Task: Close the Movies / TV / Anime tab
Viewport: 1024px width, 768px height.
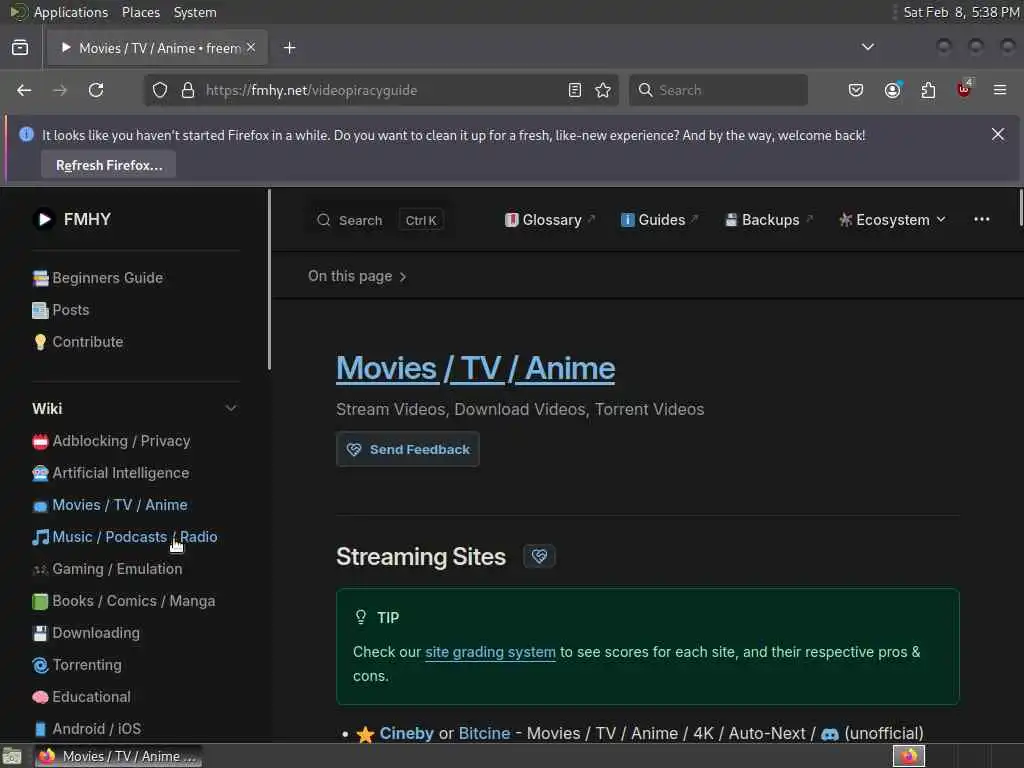Action: [251, 48]
